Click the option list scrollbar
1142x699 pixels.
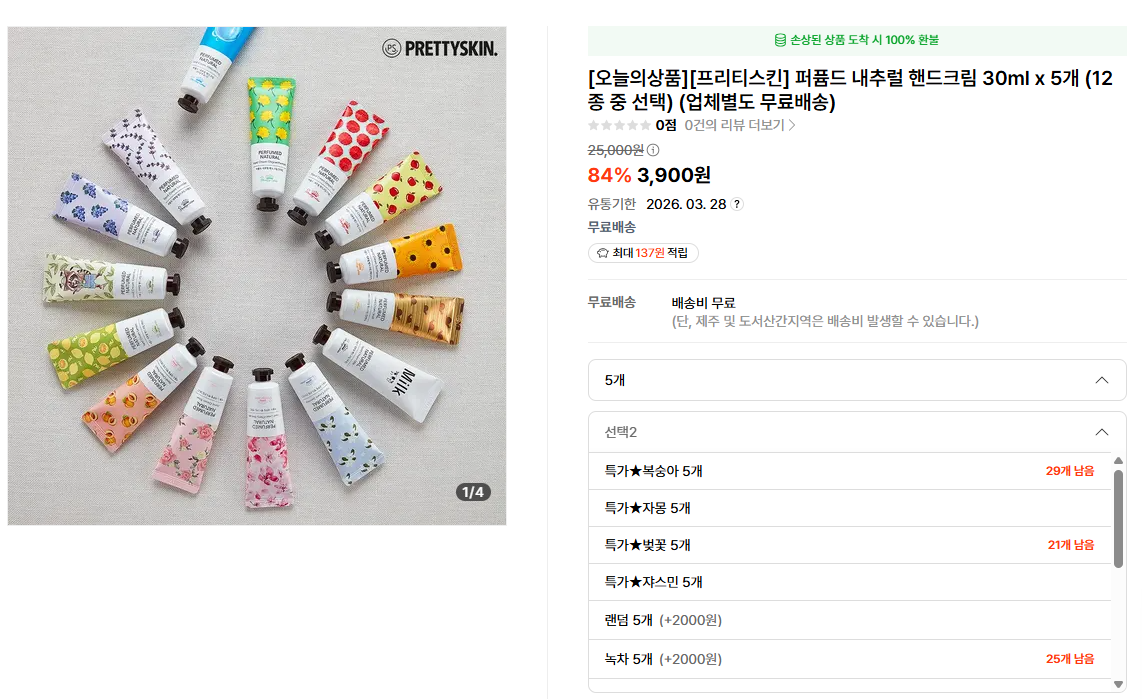pyautogui.click(x=1118, y=519)
